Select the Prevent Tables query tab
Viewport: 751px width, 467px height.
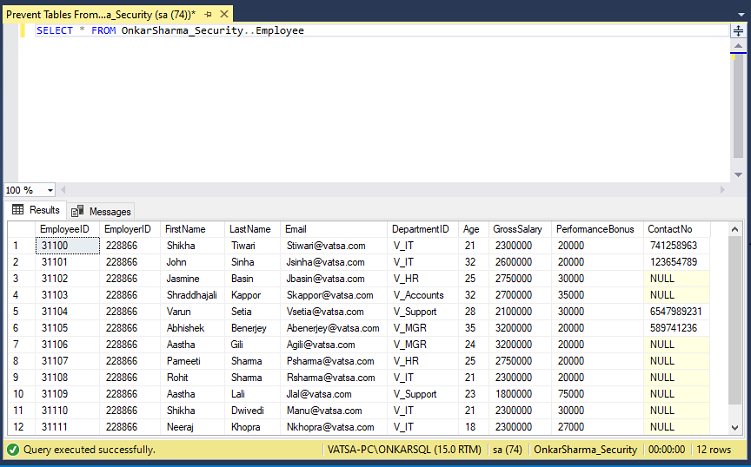pos(100,13)
